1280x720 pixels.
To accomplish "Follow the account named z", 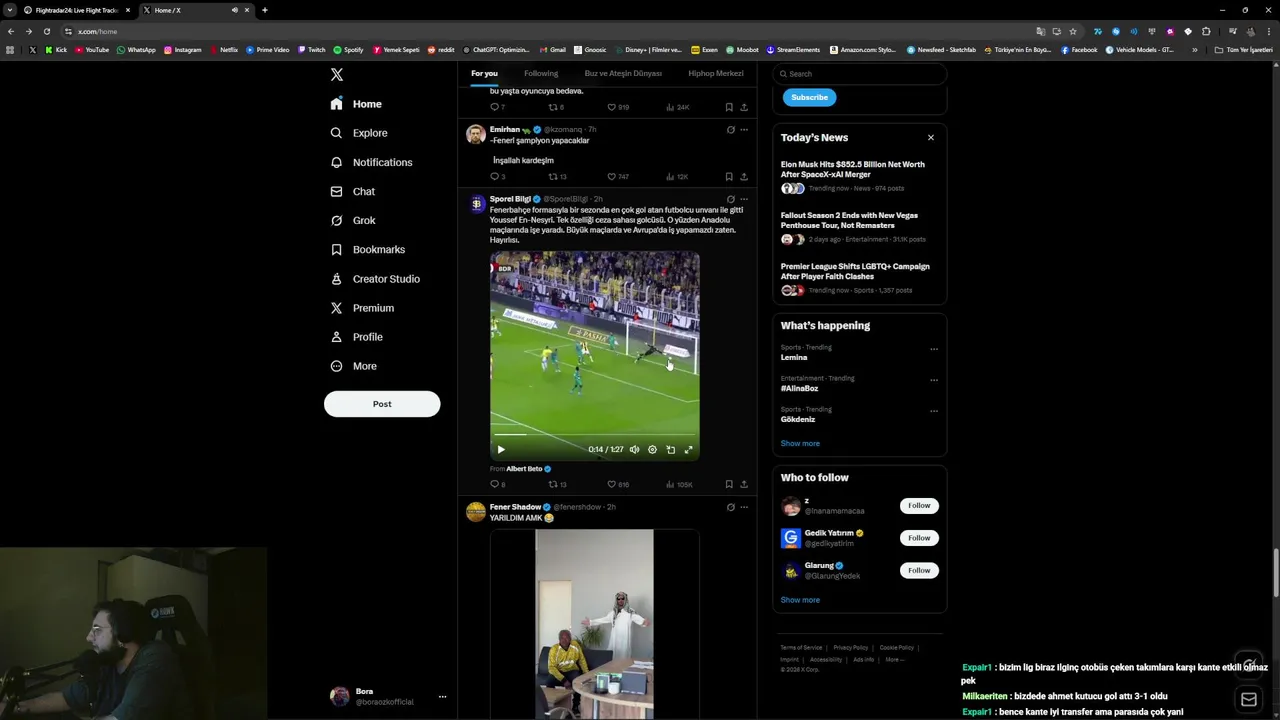I will (x=919, y=506).
